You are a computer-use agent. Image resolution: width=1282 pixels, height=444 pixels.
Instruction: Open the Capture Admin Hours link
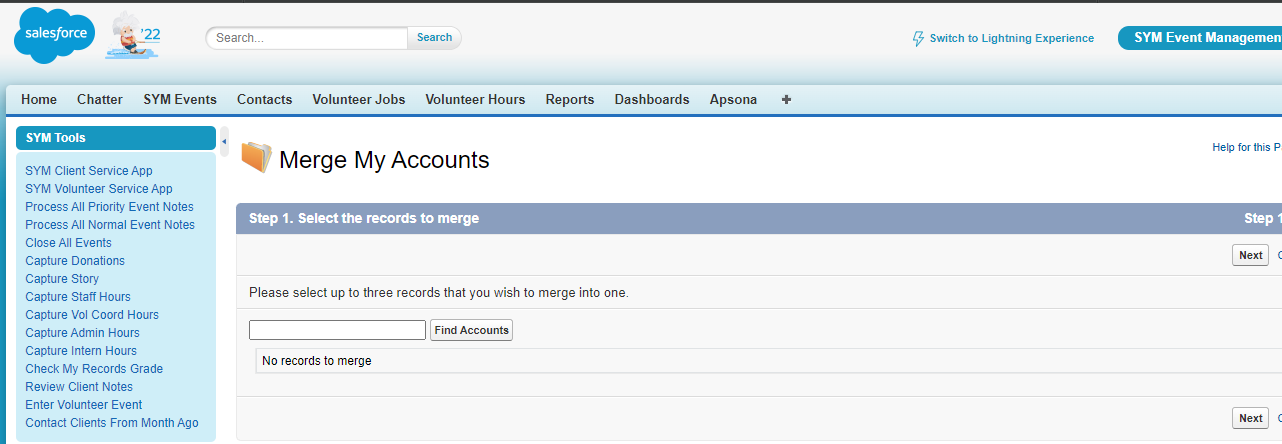[x=82, y=333]
